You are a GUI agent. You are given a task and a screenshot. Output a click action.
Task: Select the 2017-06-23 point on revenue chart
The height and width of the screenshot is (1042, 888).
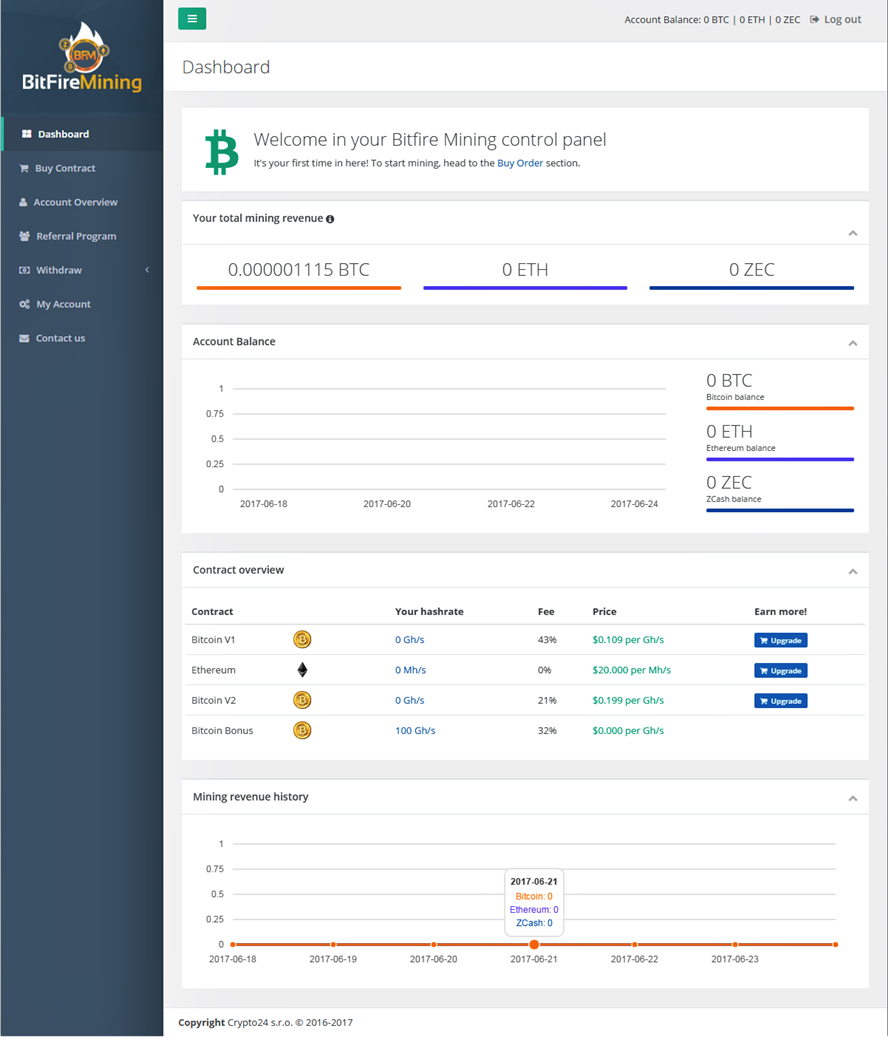735,944
